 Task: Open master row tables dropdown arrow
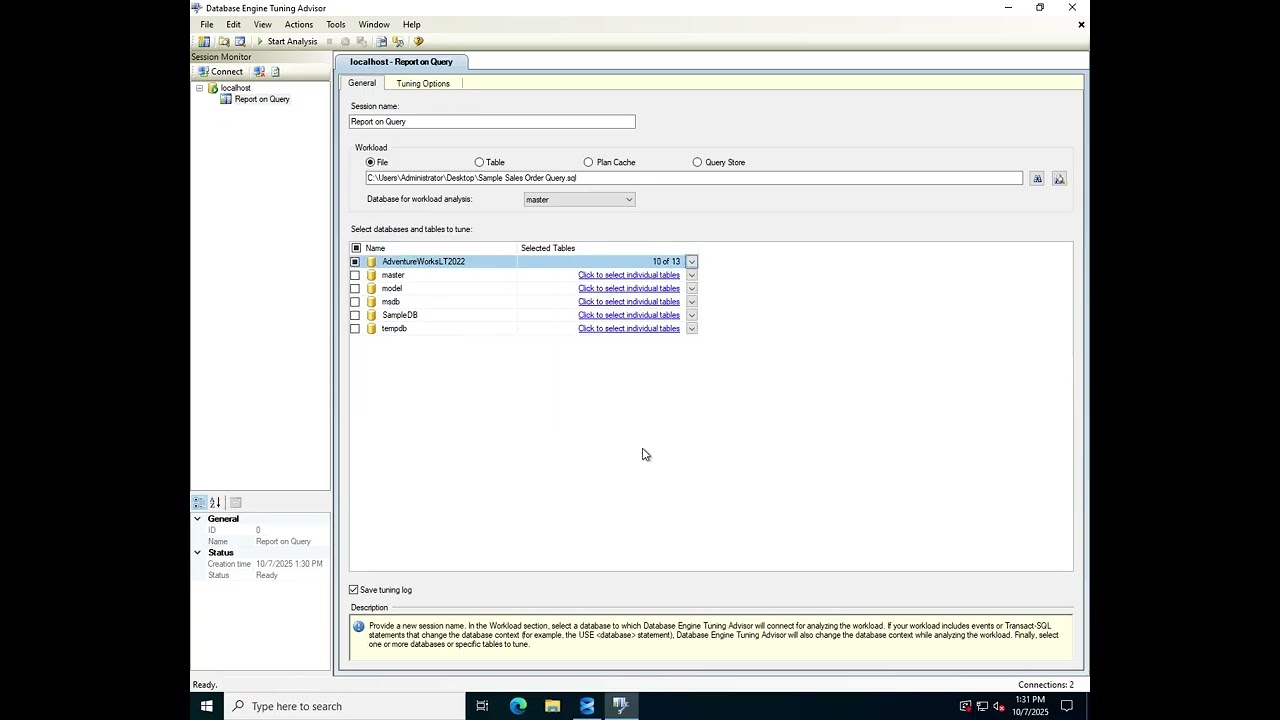pyautogui.click(x=691, y=275)
